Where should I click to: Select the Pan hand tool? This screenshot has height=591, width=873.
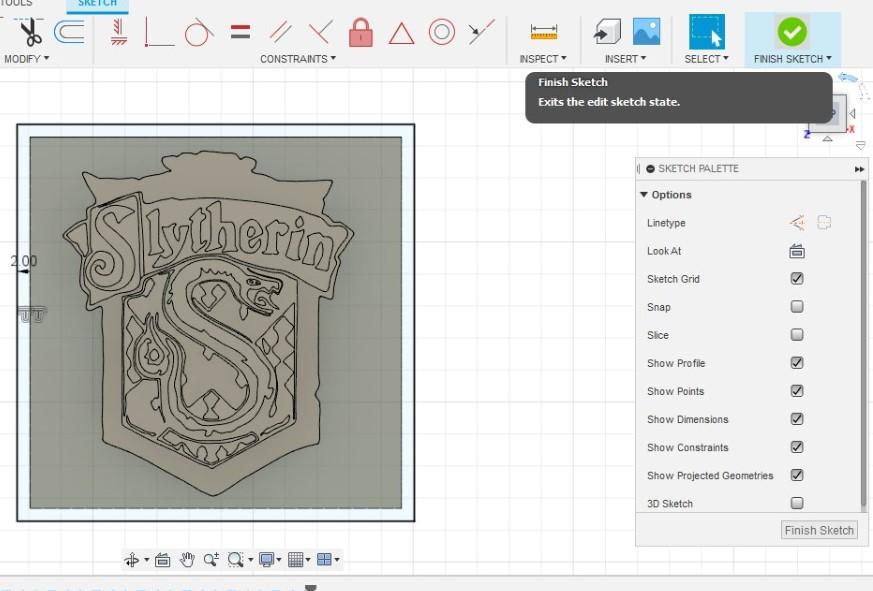pos(187,559)
